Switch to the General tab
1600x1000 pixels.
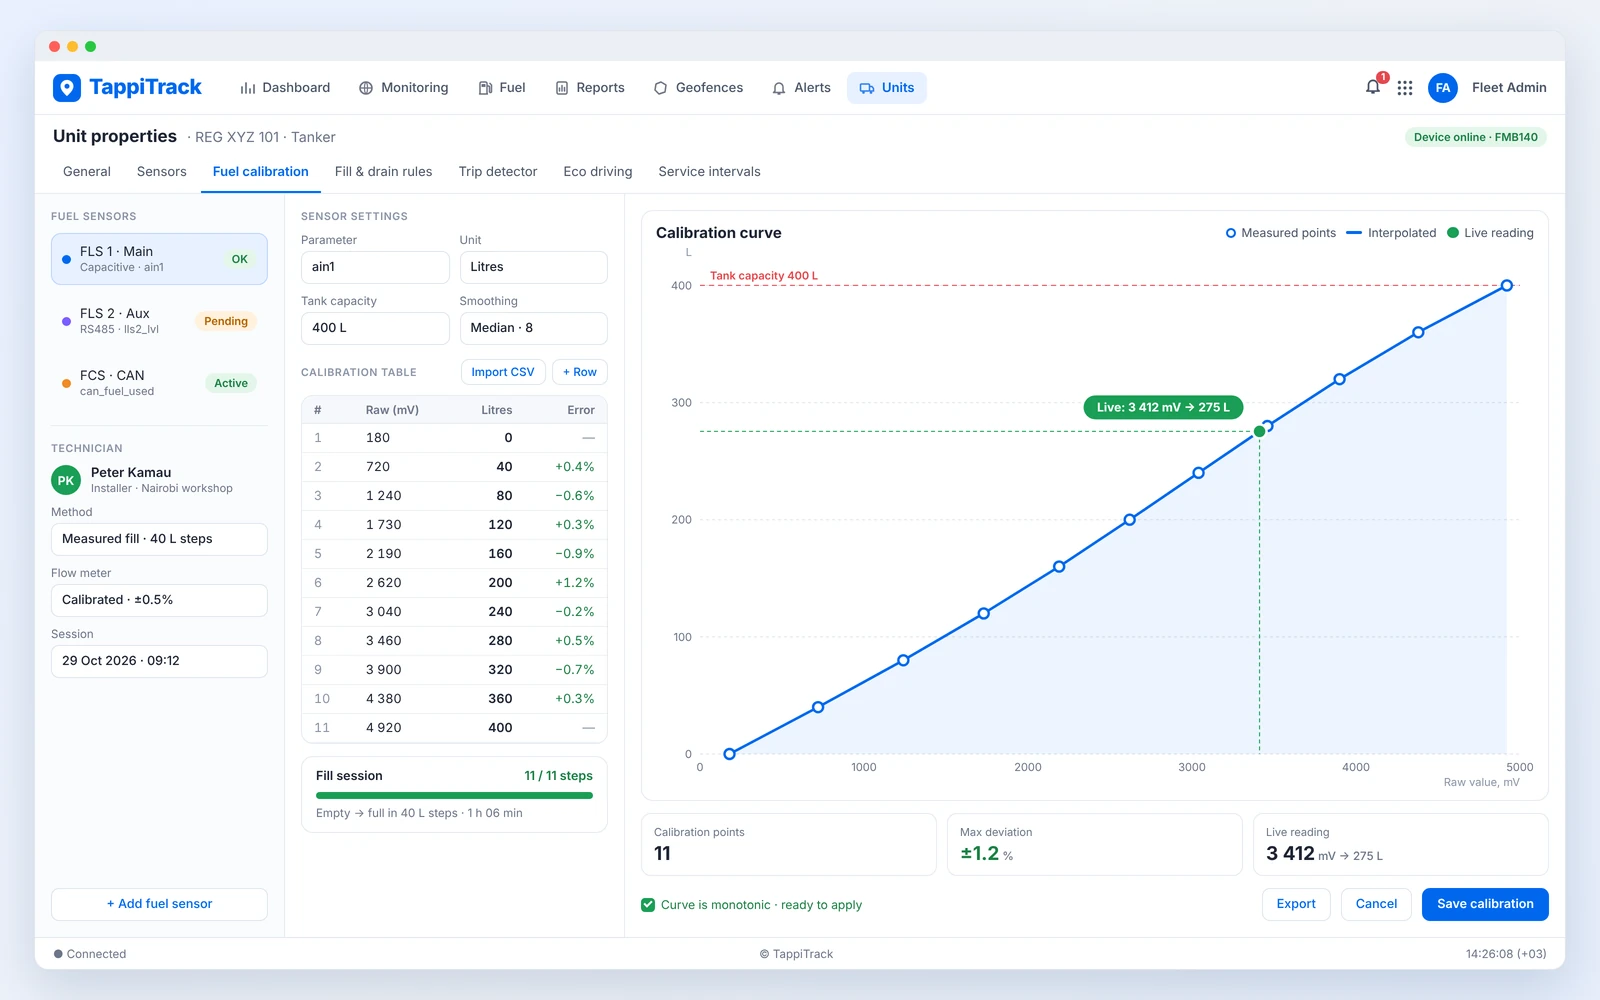coord(87,172)
